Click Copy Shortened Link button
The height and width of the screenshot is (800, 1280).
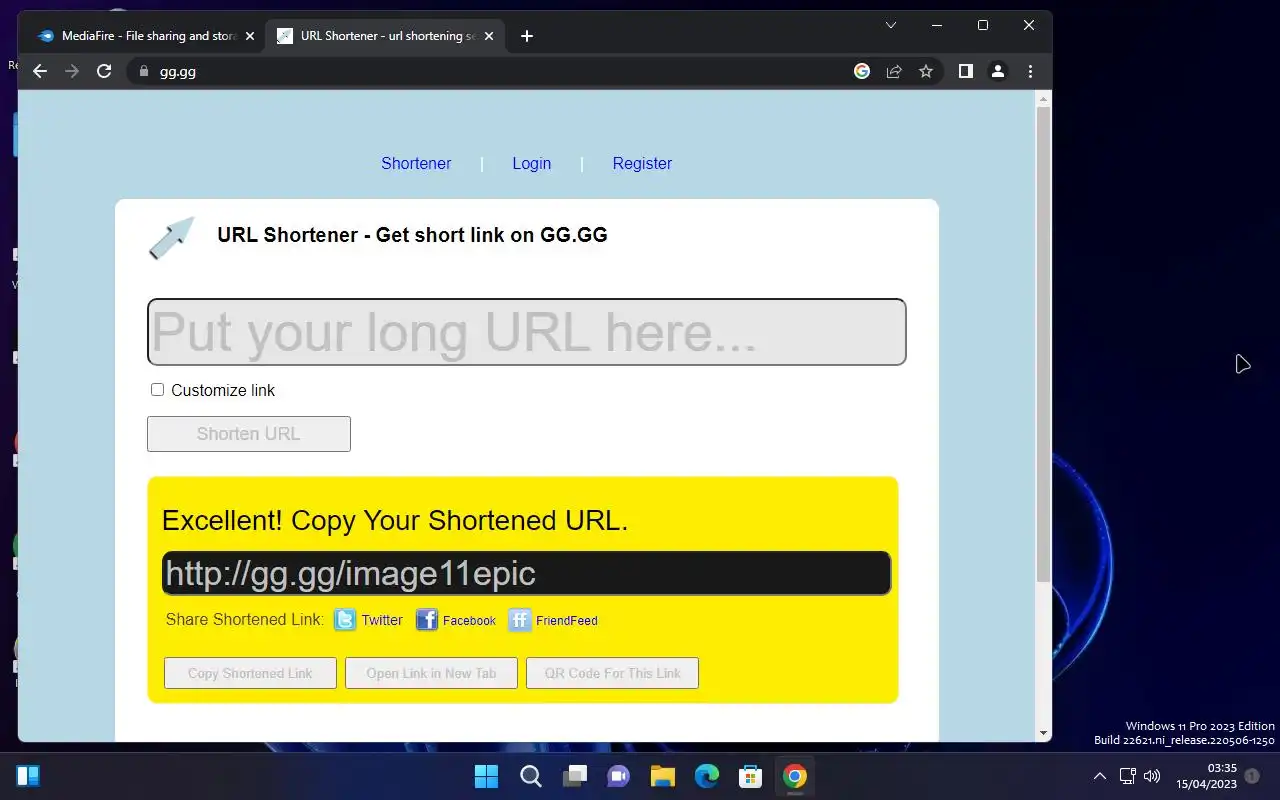(250, 673)
